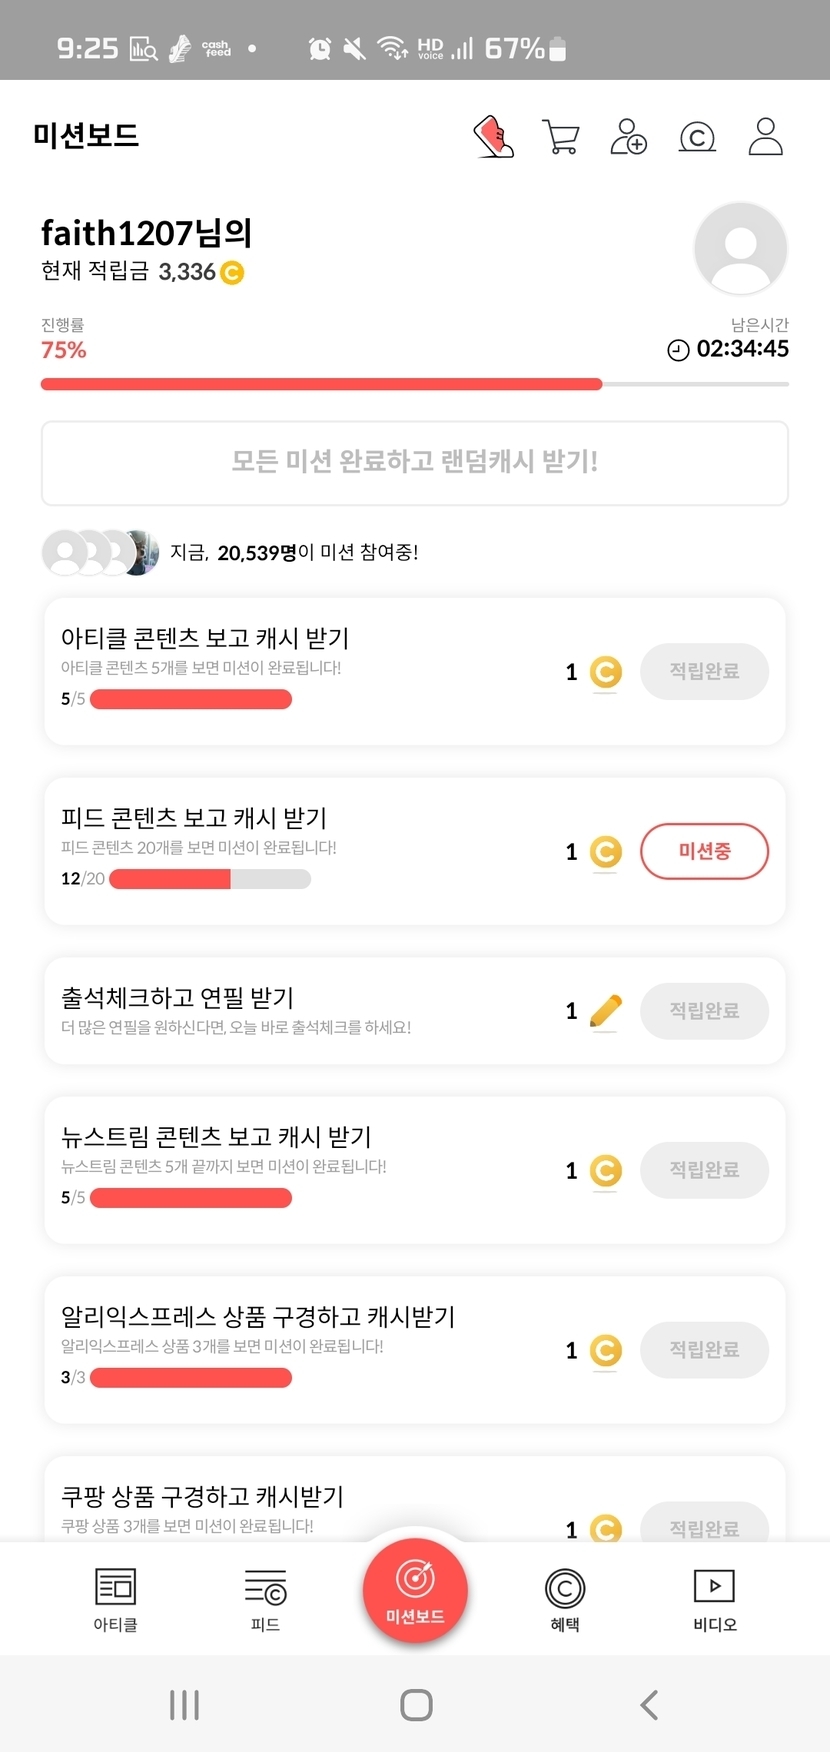This screenshot has height=1752, width=830.
Task: Tap the 남은시간 clock icon
Action: pyautogui.click(x=678, y=350)
